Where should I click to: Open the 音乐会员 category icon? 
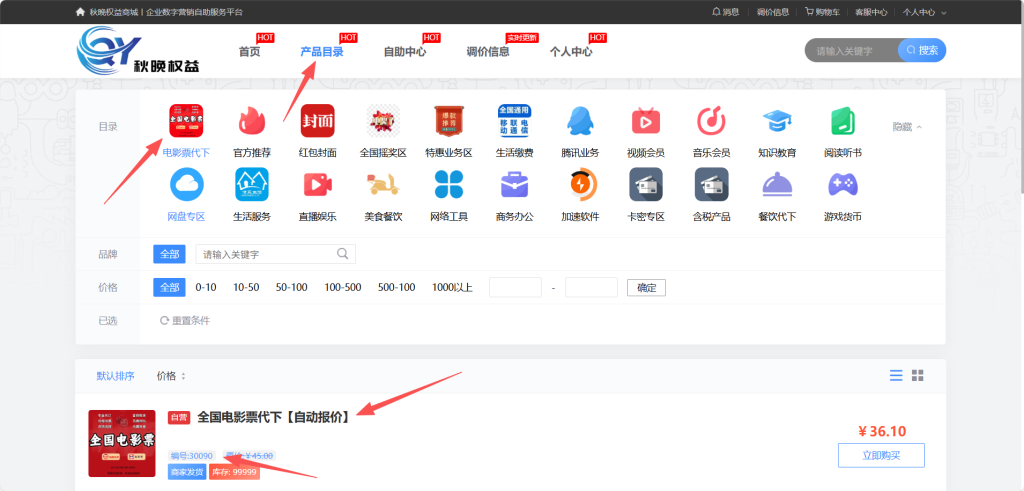point(711,121)
